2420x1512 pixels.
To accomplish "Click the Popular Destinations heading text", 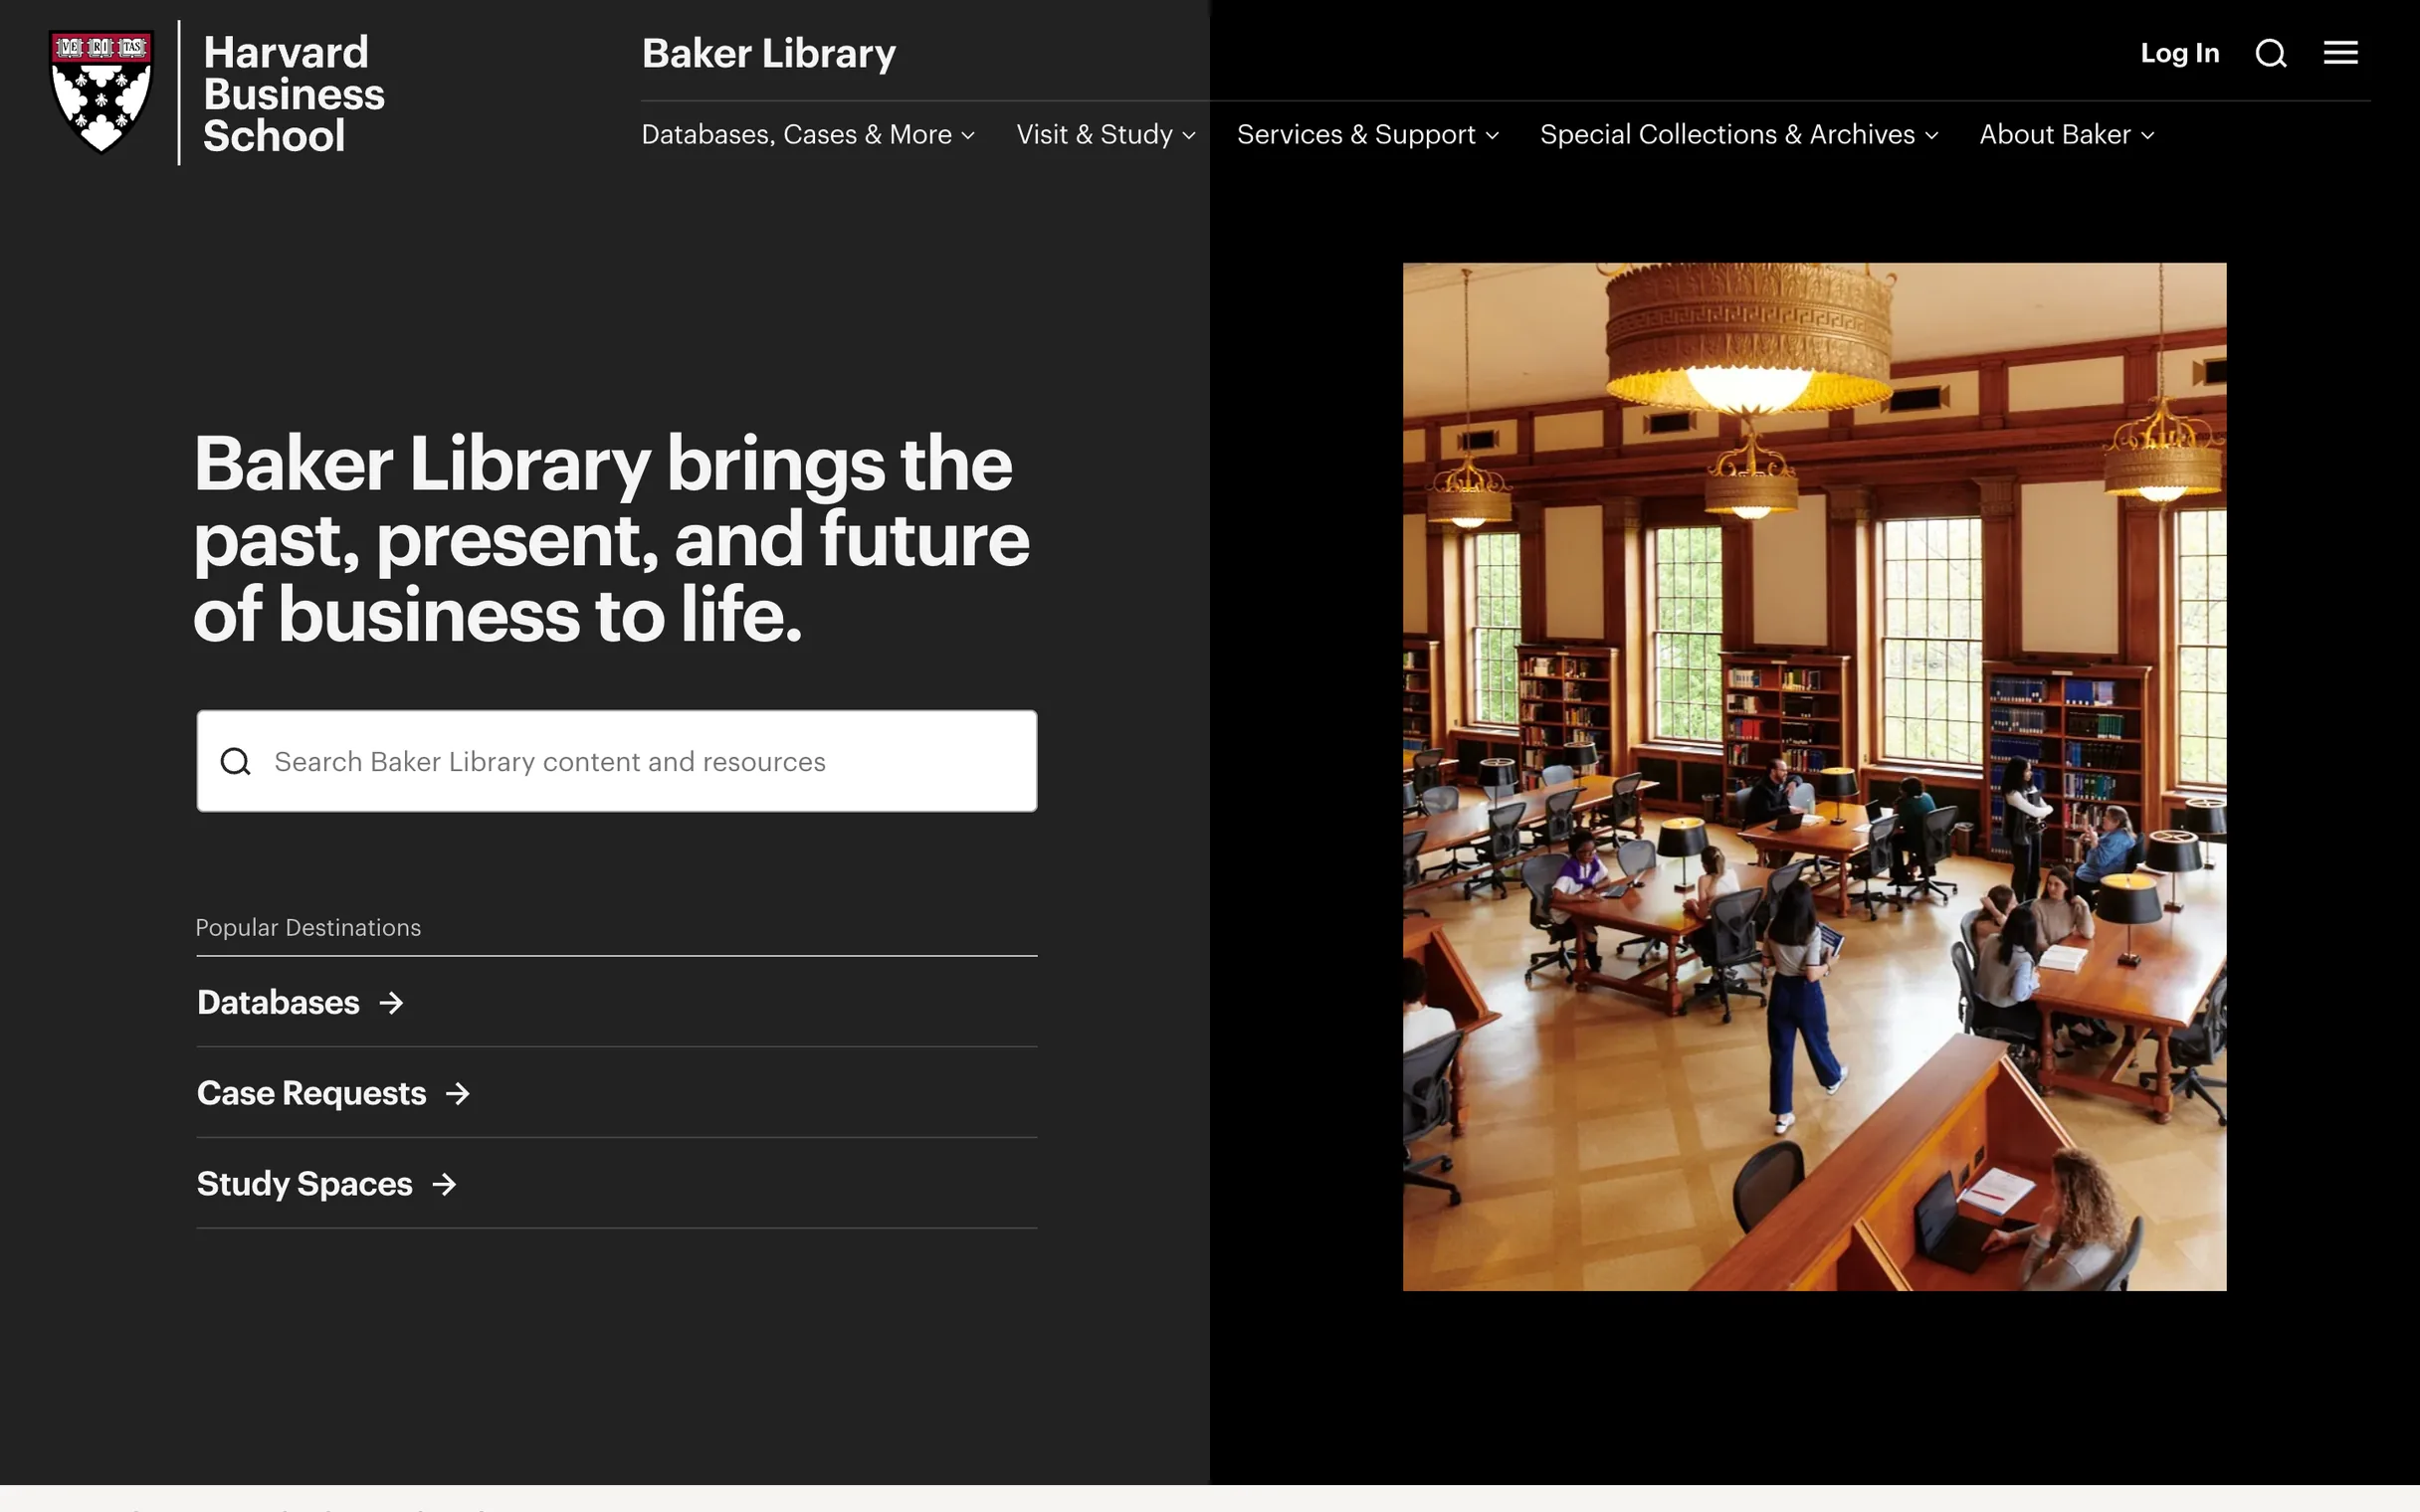I will [x=308, y=928].
